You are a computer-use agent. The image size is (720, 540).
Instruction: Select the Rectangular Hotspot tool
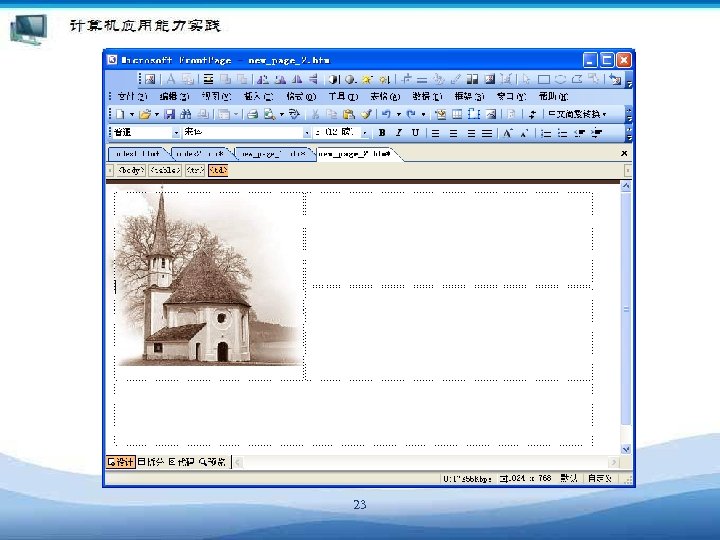[x=544, y=79]
